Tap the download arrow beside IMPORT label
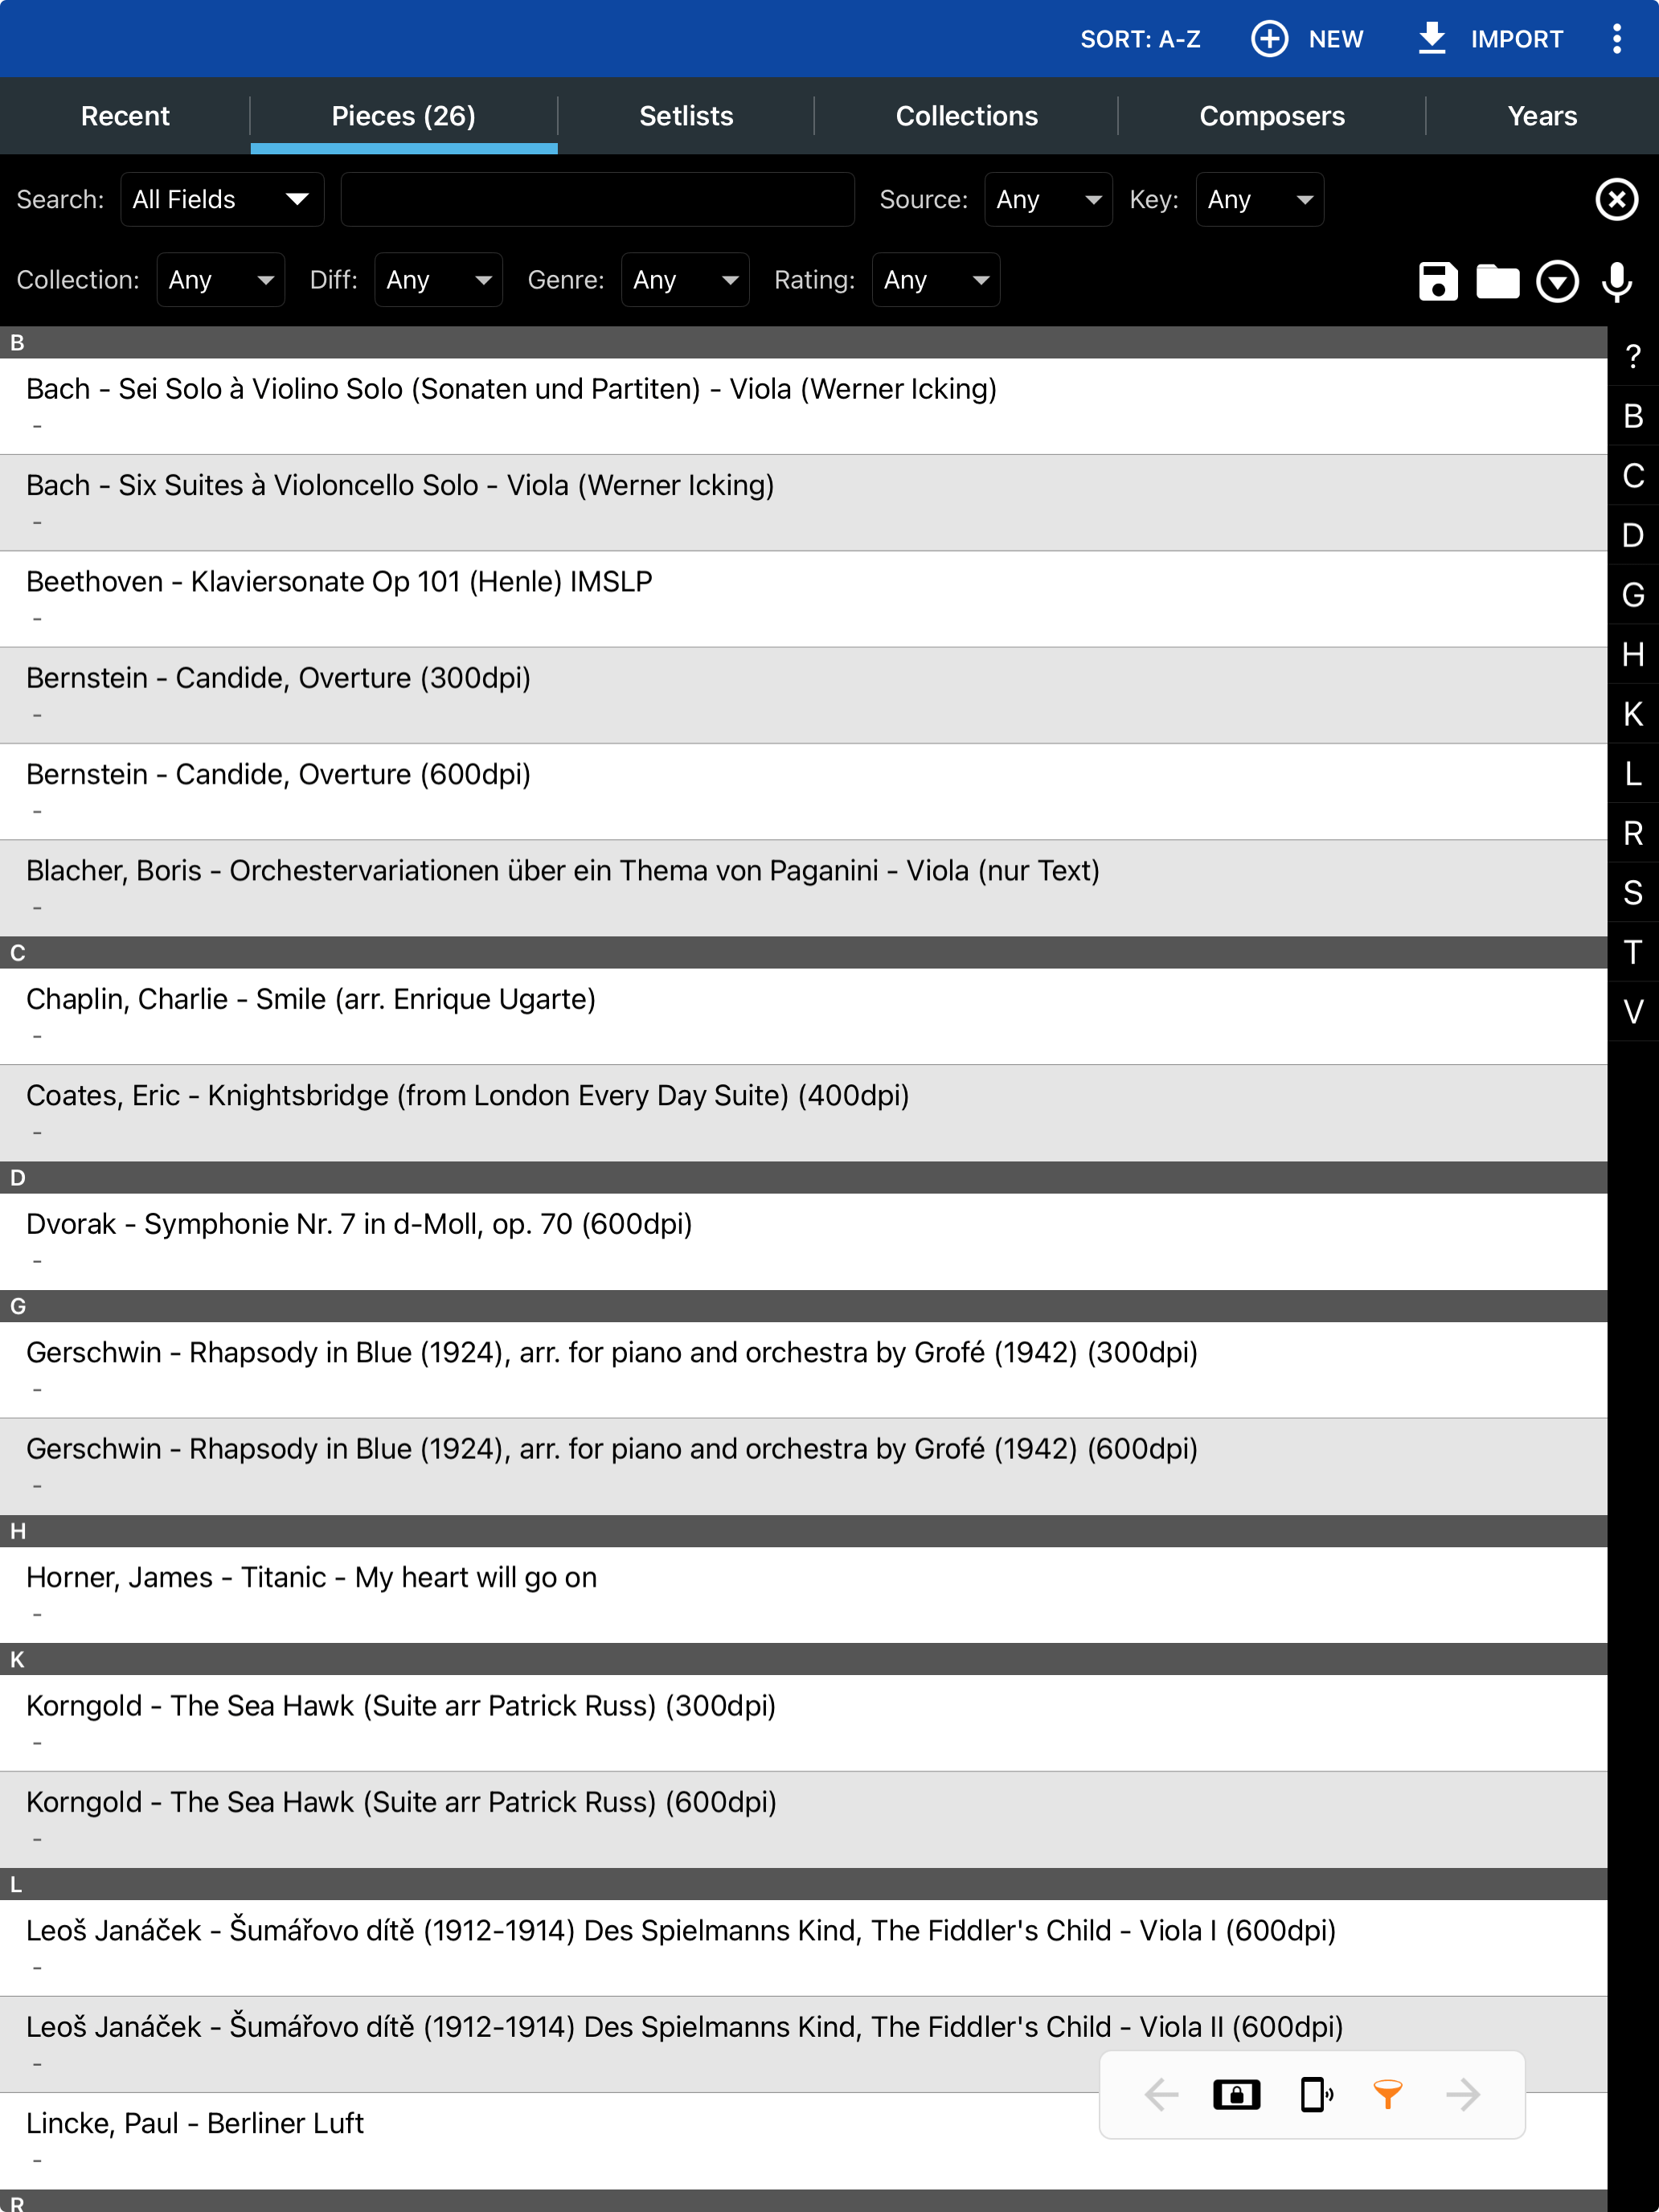This screenshot has height=2212, width=1659. click(x=1428, y=39)
